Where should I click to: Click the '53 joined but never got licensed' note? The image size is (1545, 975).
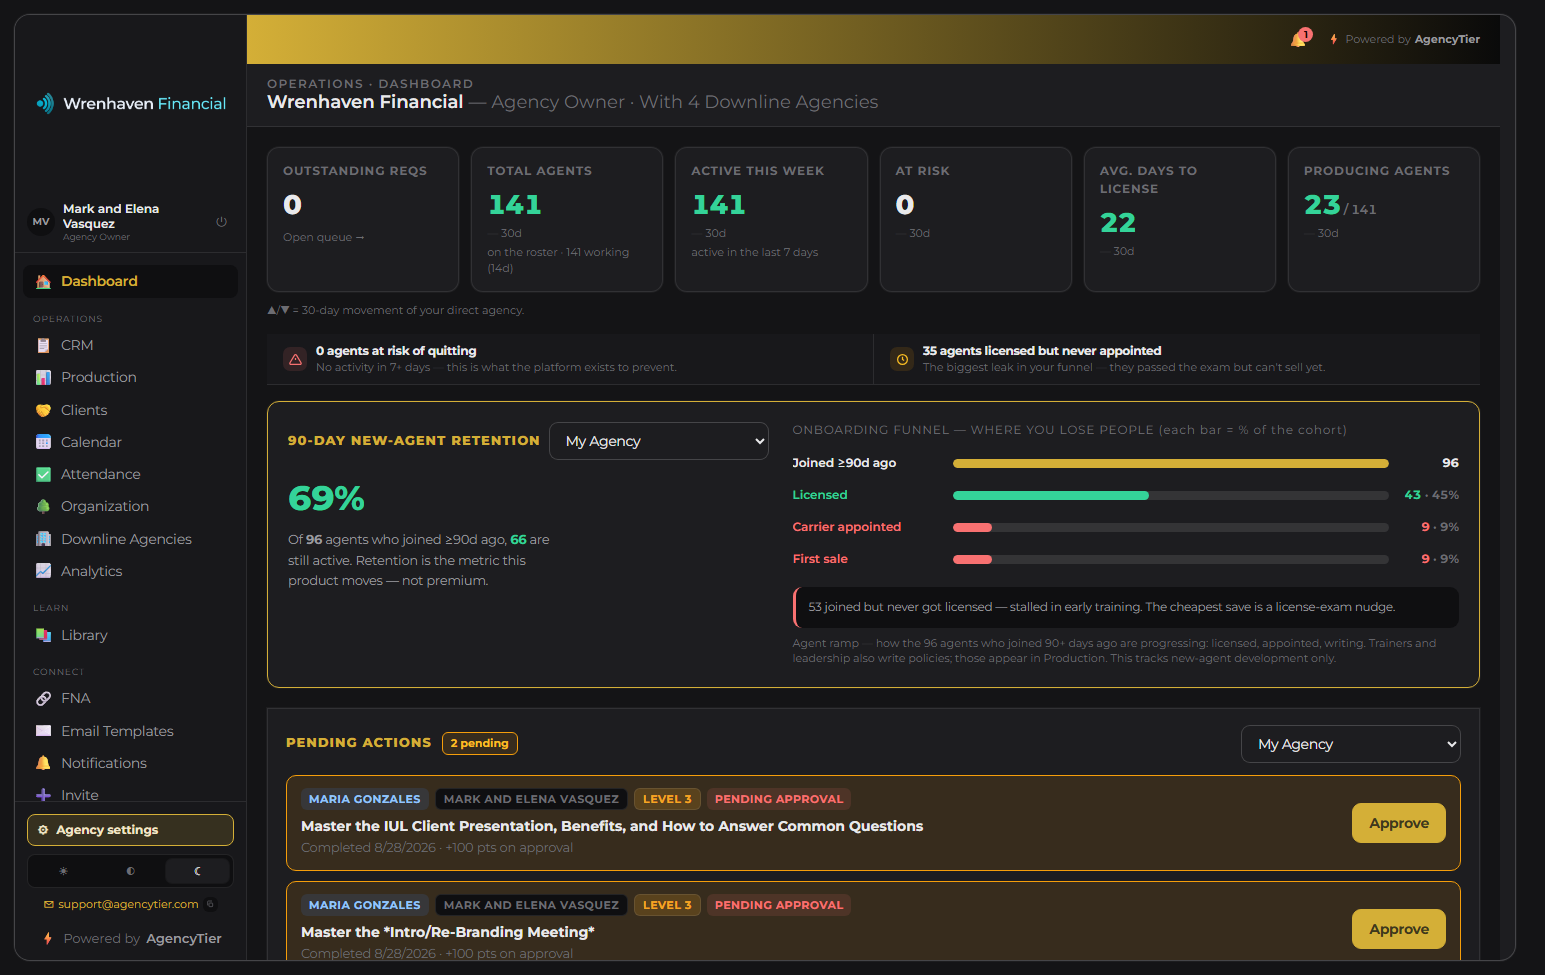click(1126, 607)
